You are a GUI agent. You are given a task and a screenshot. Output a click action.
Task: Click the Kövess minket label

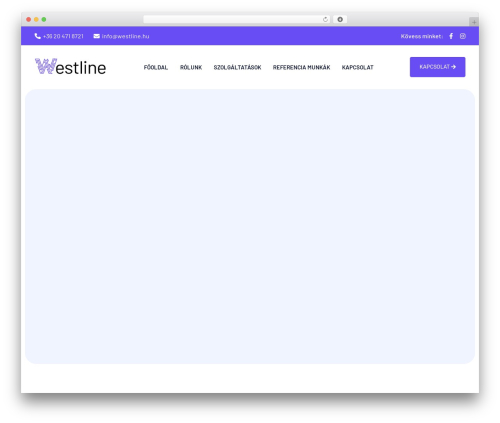tap(422, 36)
